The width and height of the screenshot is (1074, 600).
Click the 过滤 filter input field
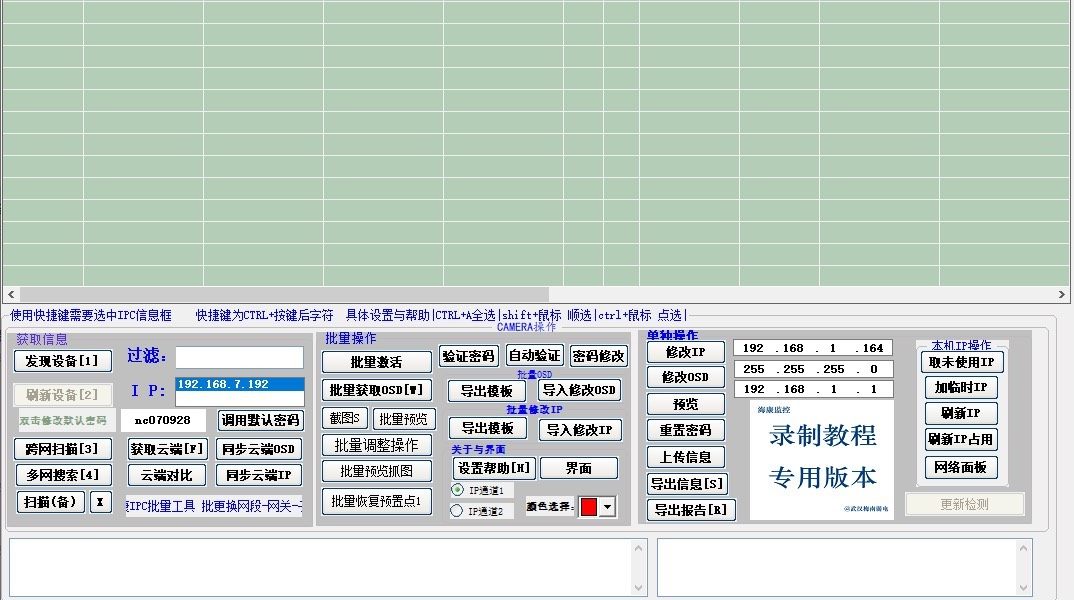pos(239,357)
